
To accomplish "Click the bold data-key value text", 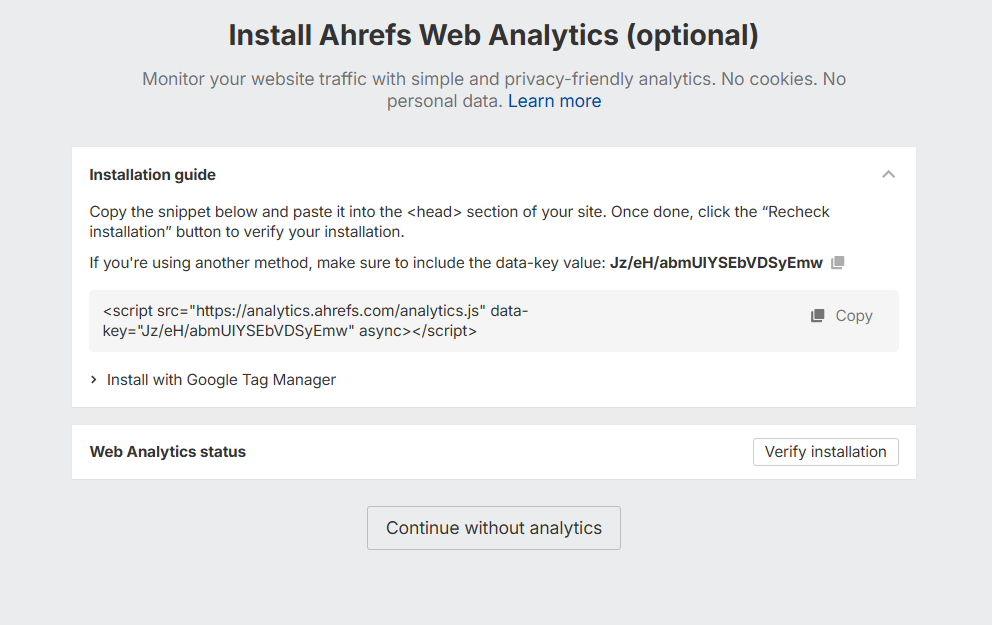I will [716, 263].
